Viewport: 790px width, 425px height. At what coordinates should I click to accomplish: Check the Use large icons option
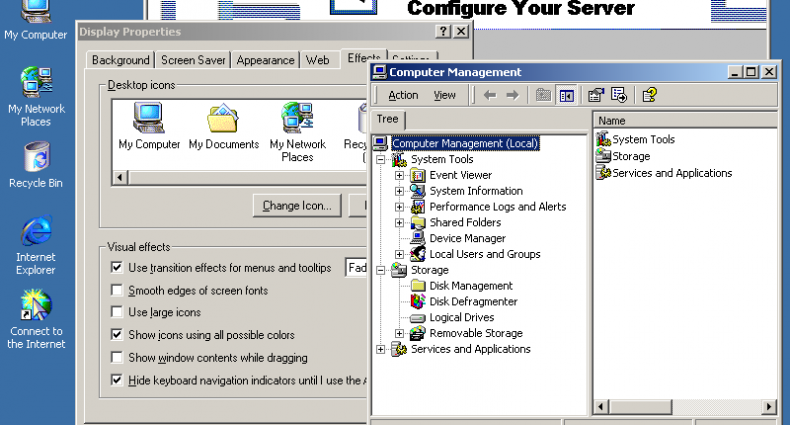click(x=117, y=313)
